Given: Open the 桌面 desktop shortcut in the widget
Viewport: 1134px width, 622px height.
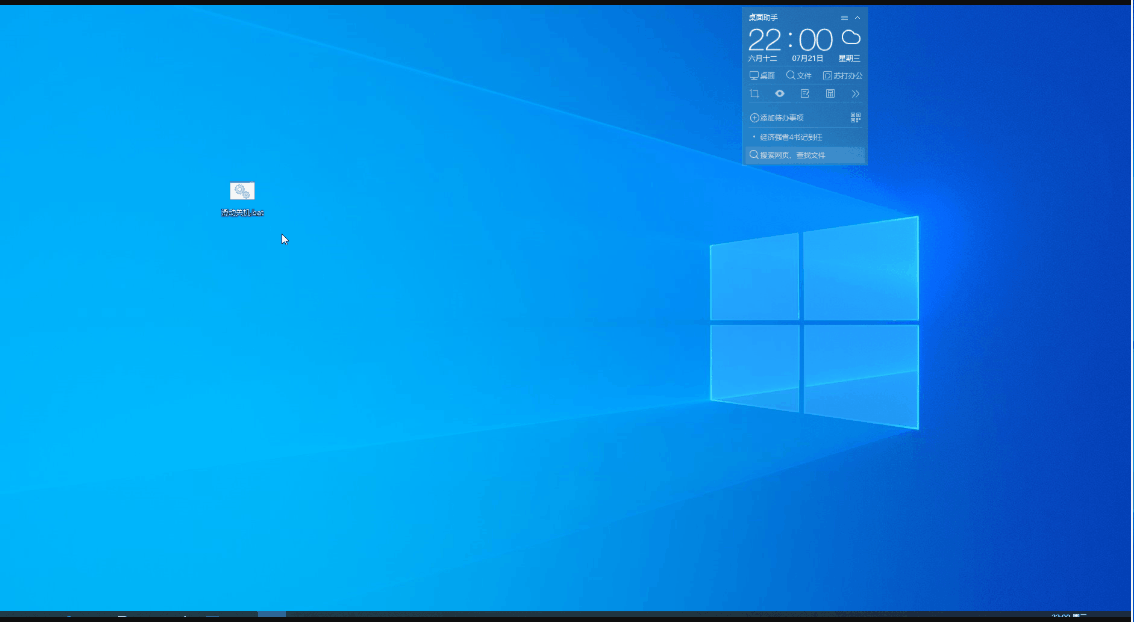Looking at the screenshot, I should point(762,75).
